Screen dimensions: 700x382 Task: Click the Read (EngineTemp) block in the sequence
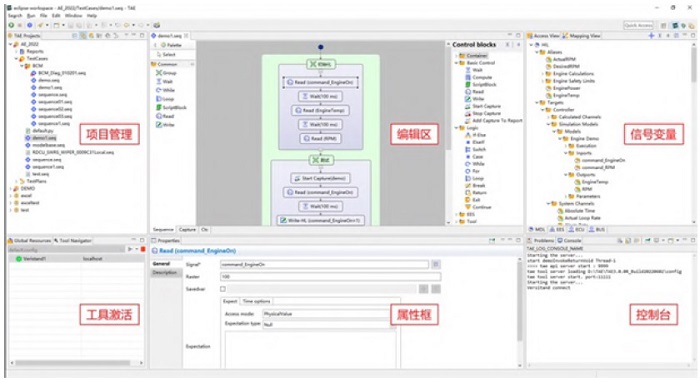click(x=321, y=110)
